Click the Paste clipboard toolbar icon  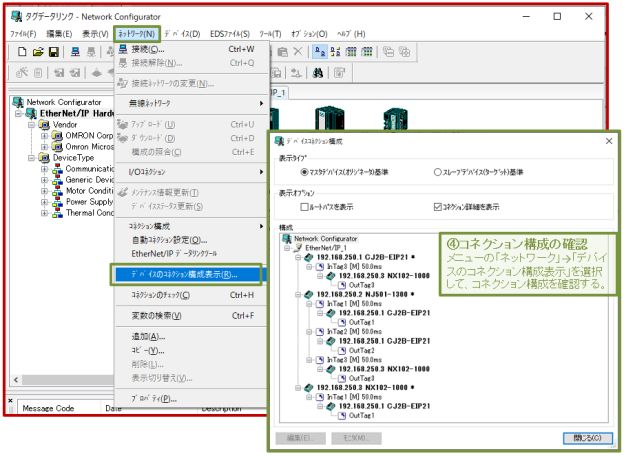[282, 52]
